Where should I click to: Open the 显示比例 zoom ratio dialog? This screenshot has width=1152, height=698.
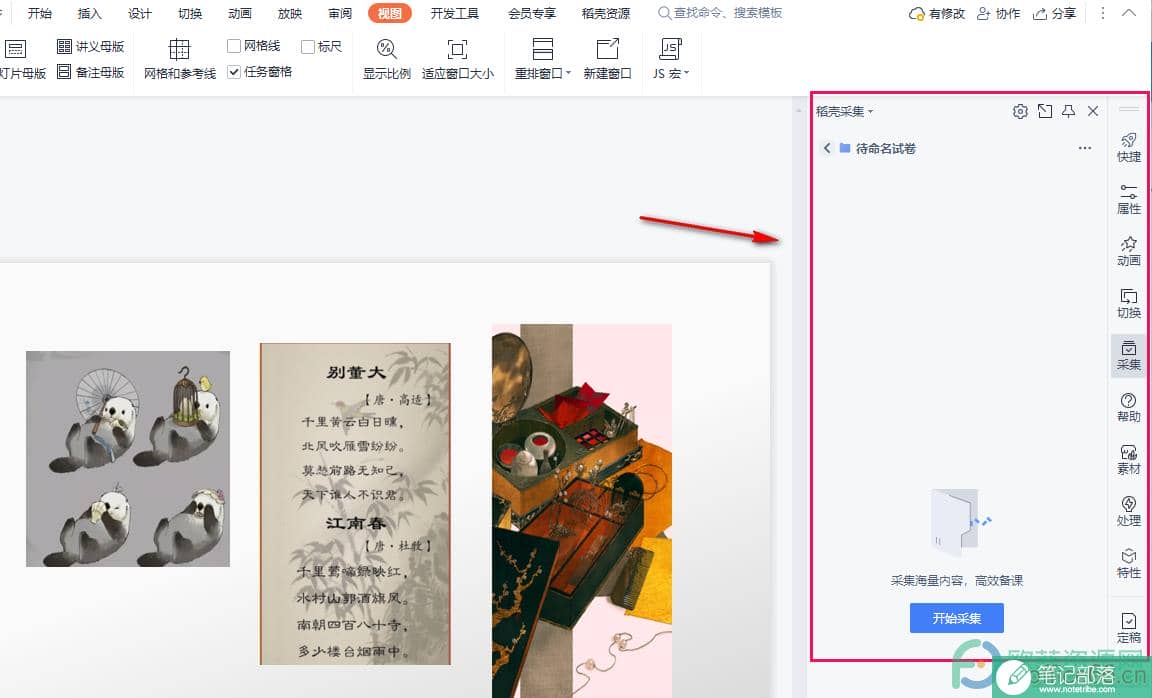click(386, 59)
